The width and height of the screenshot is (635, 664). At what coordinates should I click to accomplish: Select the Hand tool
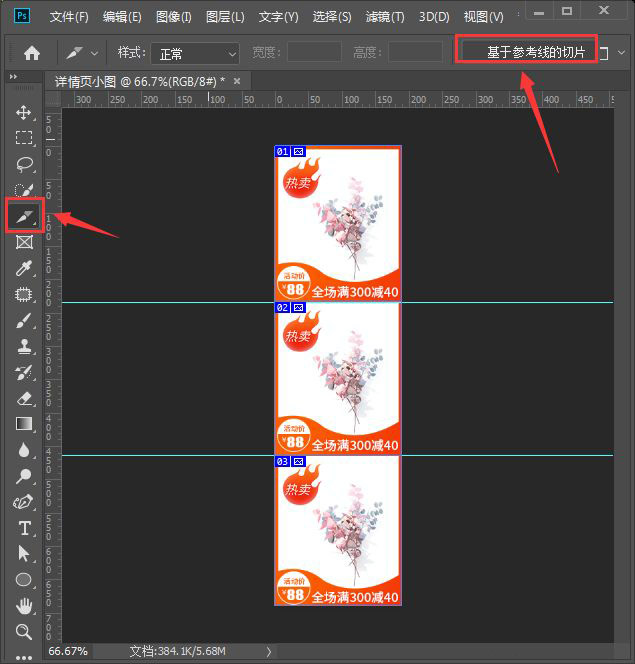point(24,606)
